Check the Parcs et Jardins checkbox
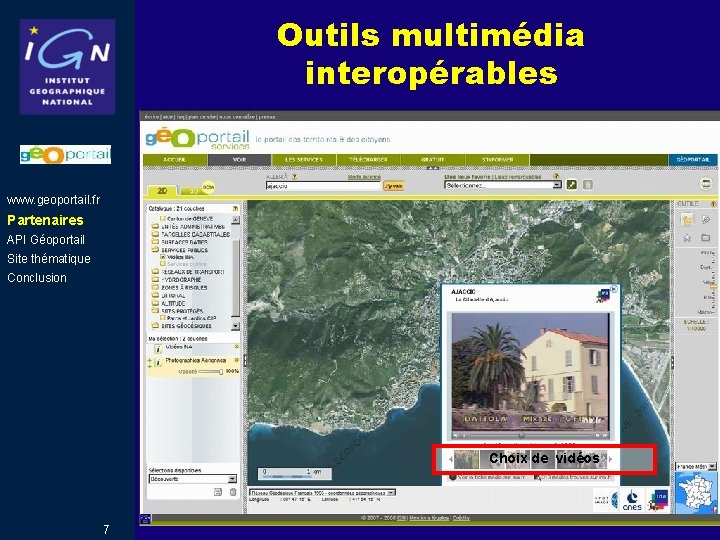The image size is (720, 540). click(x=163, y=318)
